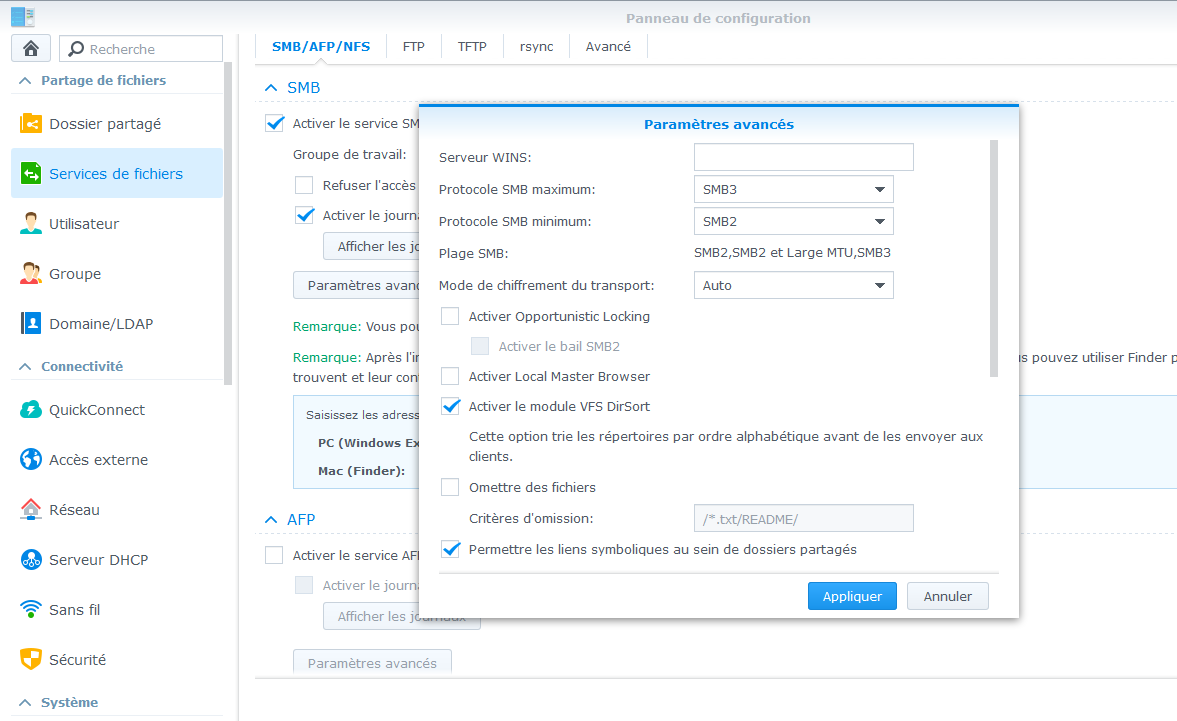This screenshot has width=1177, height=721.
Task: Open Protocole SMB maximum dropdown
Action: pos(793,189)
